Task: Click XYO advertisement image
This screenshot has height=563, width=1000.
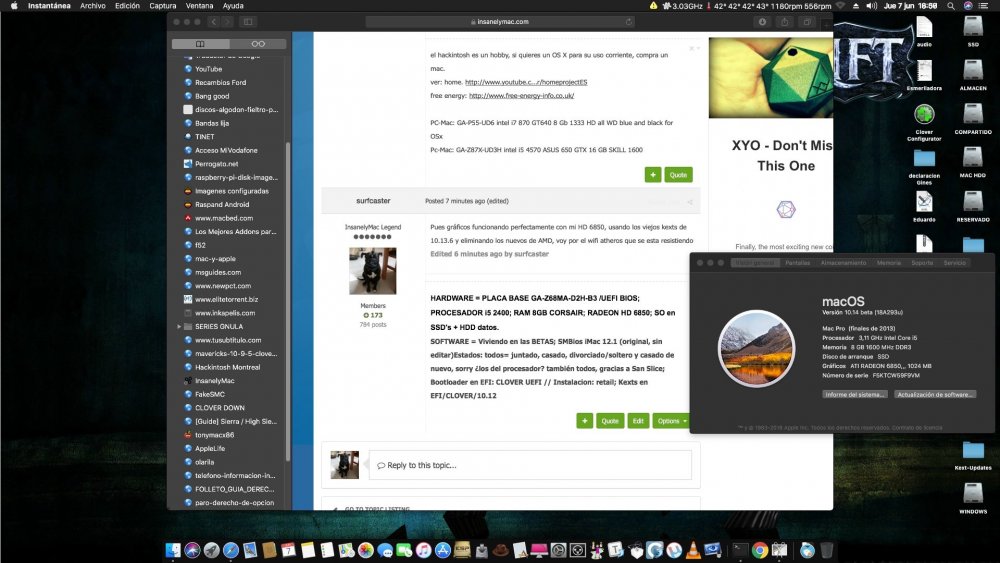Action: (771, 78)
